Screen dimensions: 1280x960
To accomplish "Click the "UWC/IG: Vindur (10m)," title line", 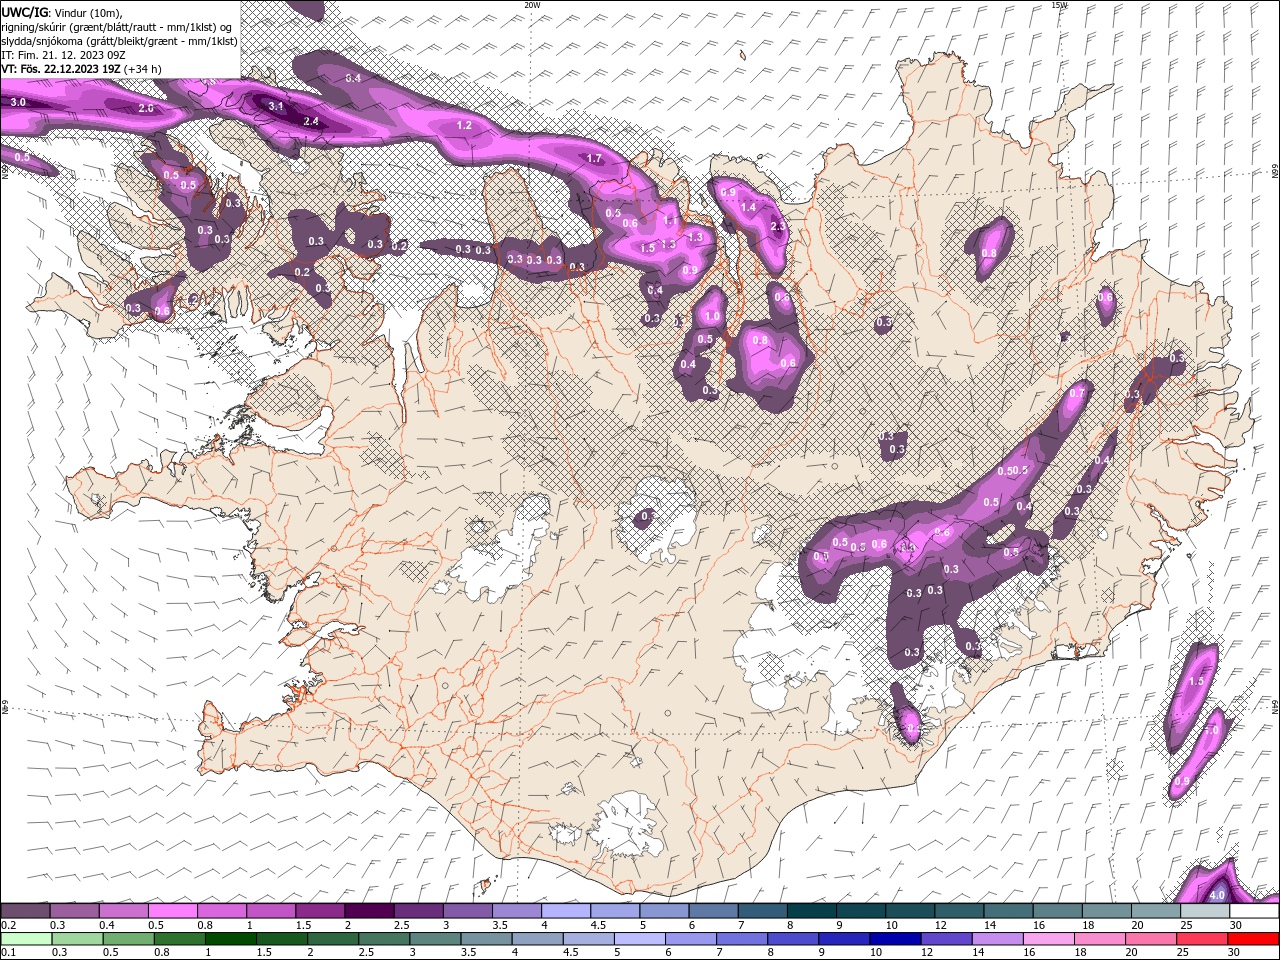I will point(61,12).
